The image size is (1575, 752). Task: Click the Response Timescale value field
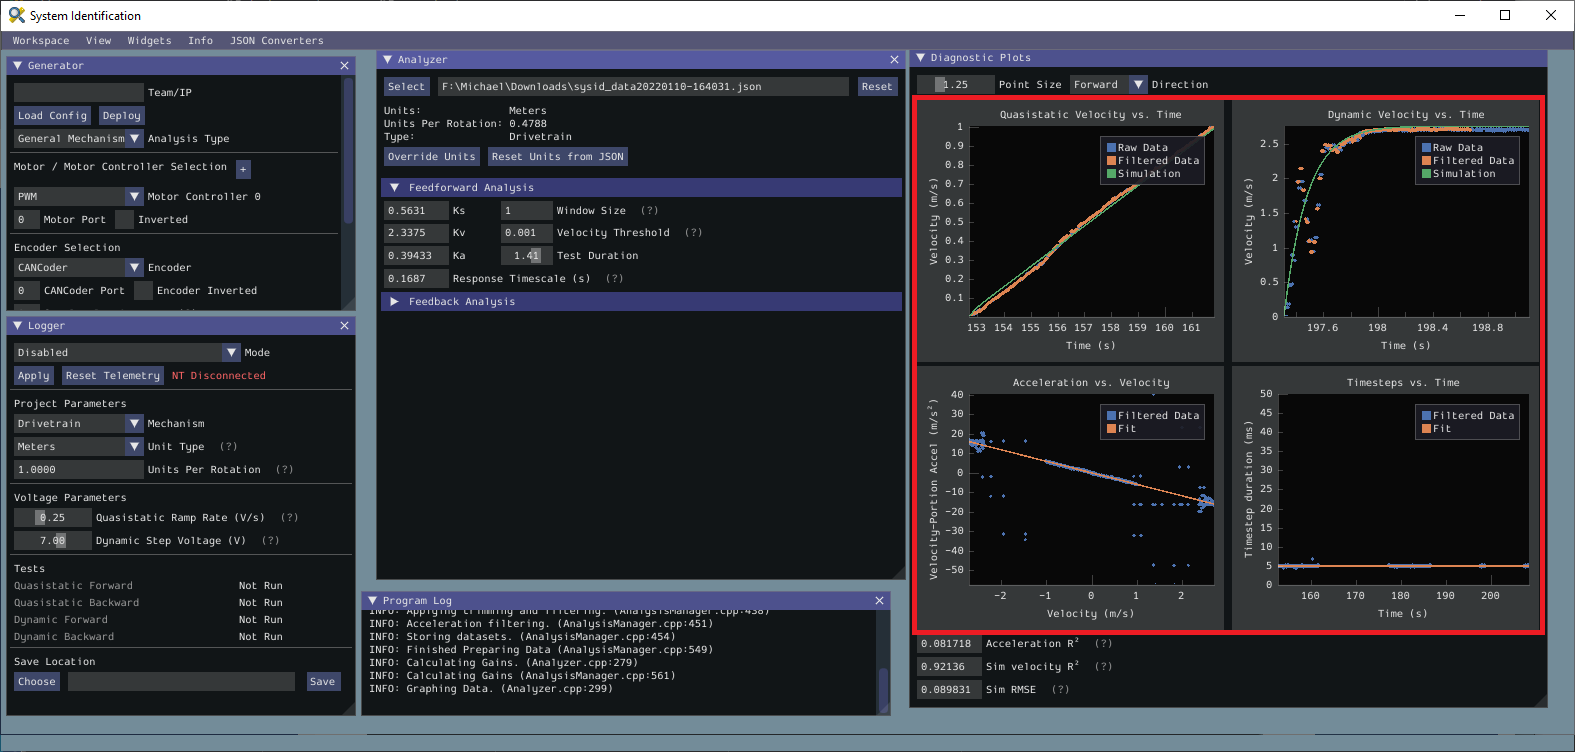(x=416, y=279)
